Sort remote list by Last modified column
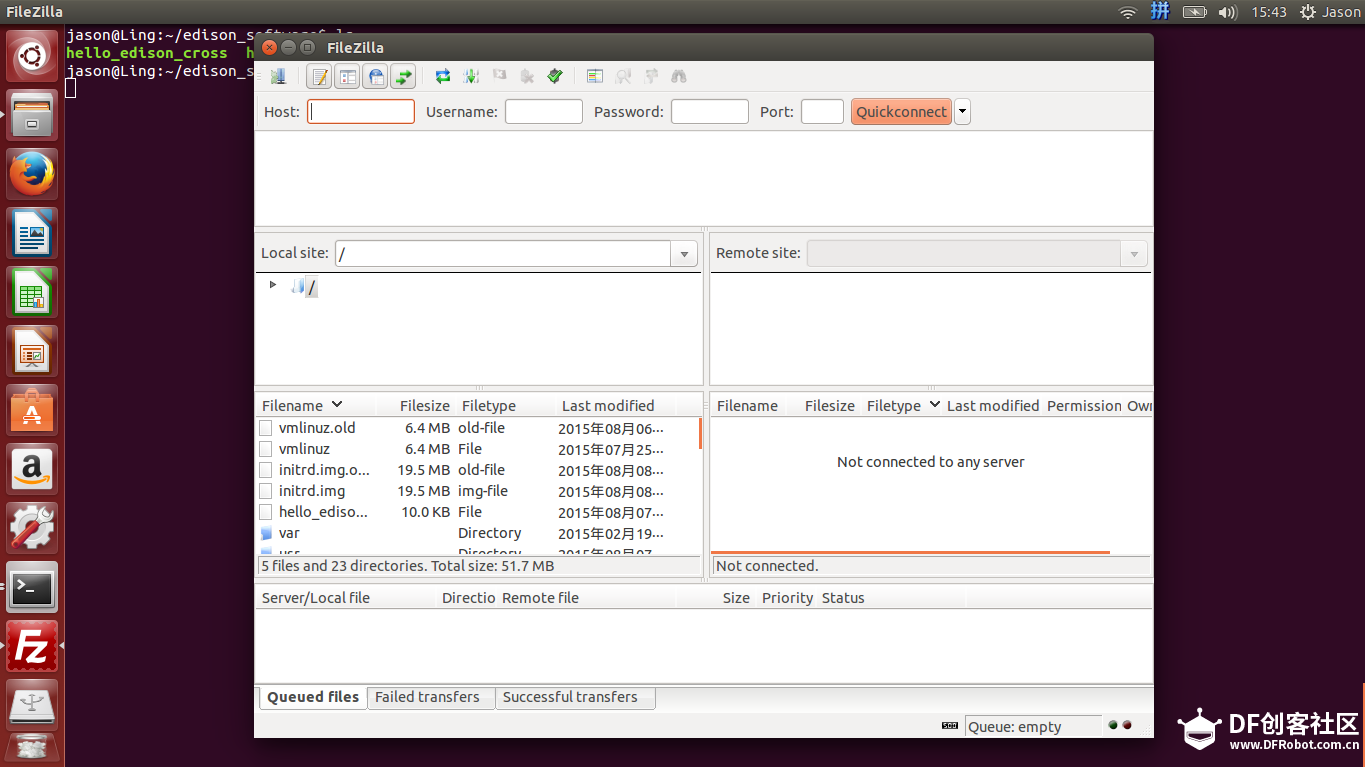 [x=993, y=406]
